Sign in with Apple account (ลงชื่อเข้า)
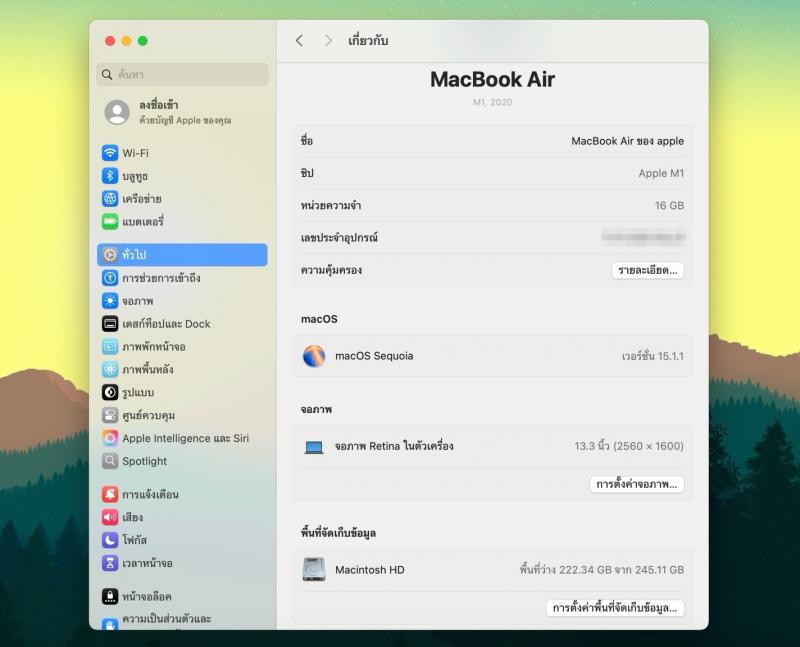The height and width of the screenshot is (647, 800). 158,105
